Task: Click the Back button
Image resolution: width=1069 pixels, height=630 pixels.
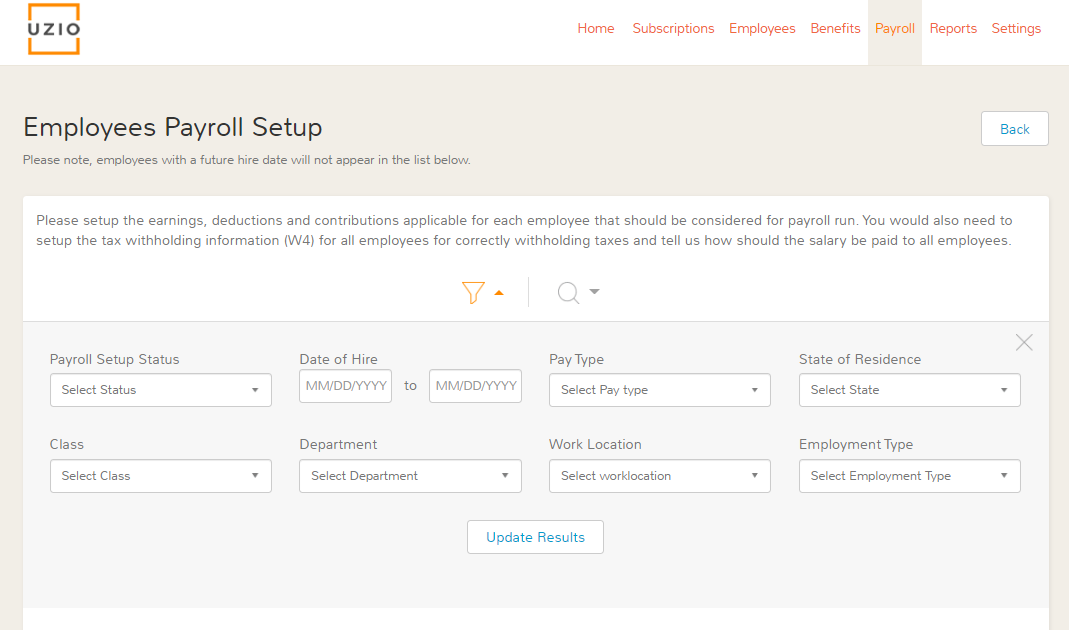Action: [1014, 129]
